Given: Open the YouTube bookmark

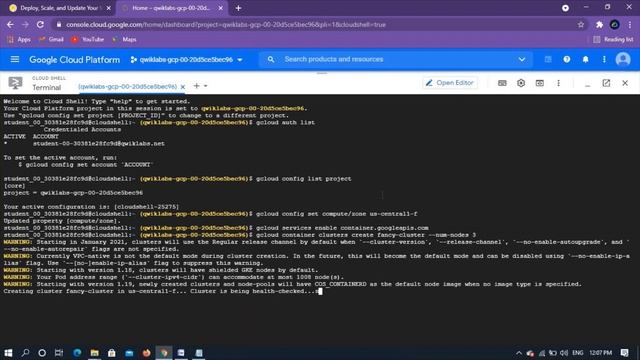Looking at the screenshot, I should [87, 40].
